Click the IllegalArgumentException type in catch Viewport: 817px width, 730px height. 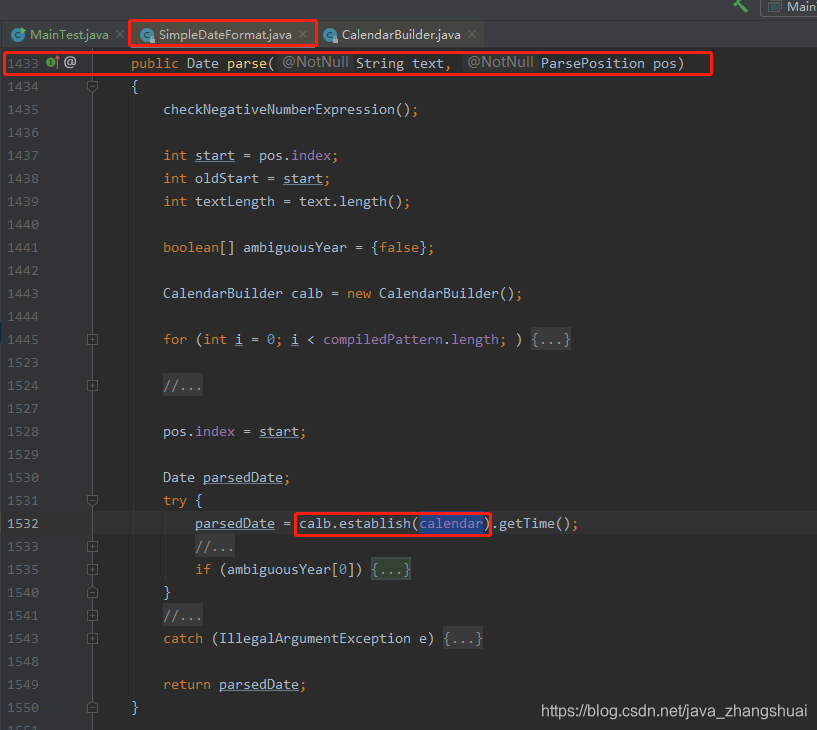(314, 638)
